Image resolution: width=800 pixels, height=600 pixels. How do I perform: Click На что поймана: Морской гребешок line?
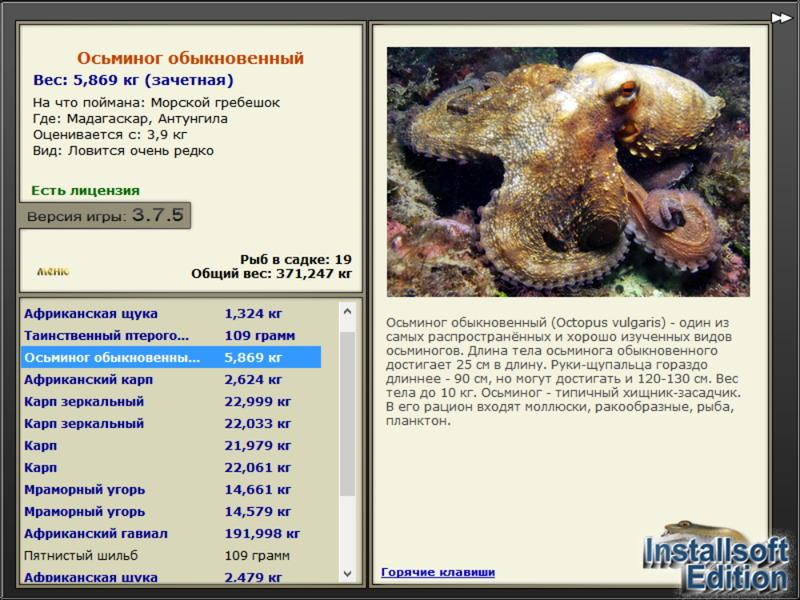[157, 103]
